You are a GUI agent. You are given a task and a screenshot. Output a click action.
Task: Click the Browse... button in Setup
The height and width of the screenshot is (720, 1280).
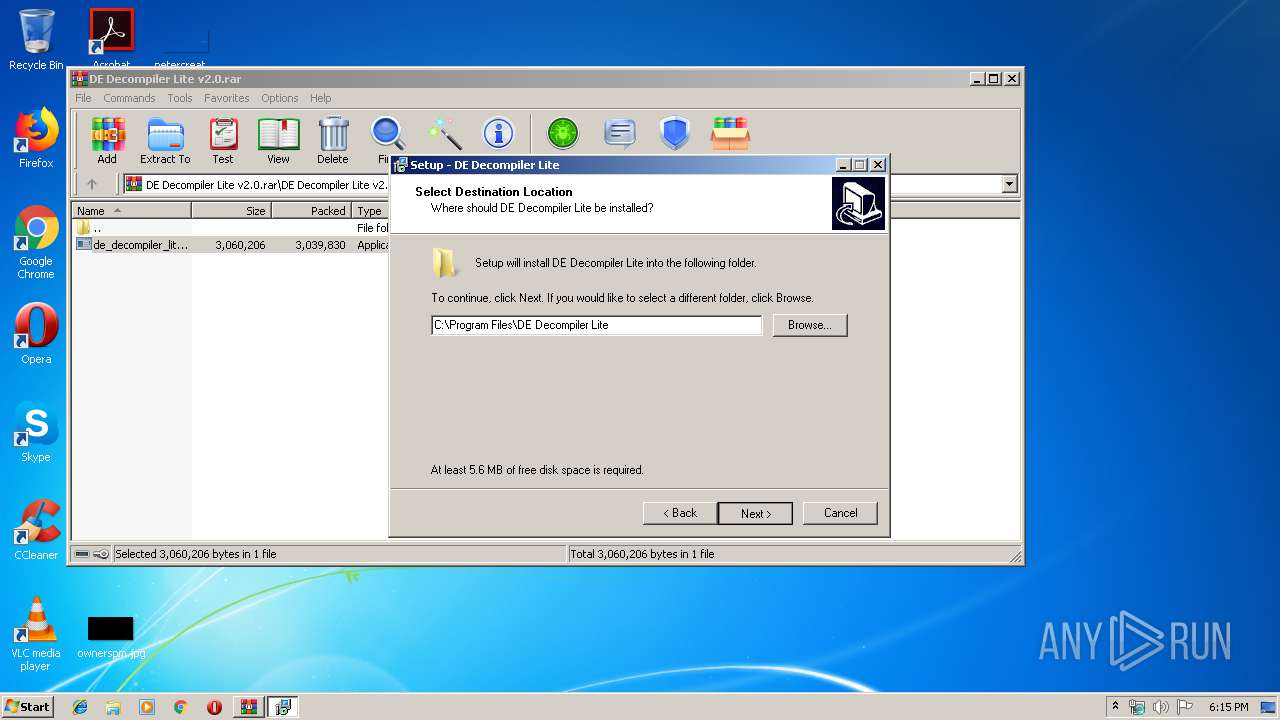tap(810, 325)
